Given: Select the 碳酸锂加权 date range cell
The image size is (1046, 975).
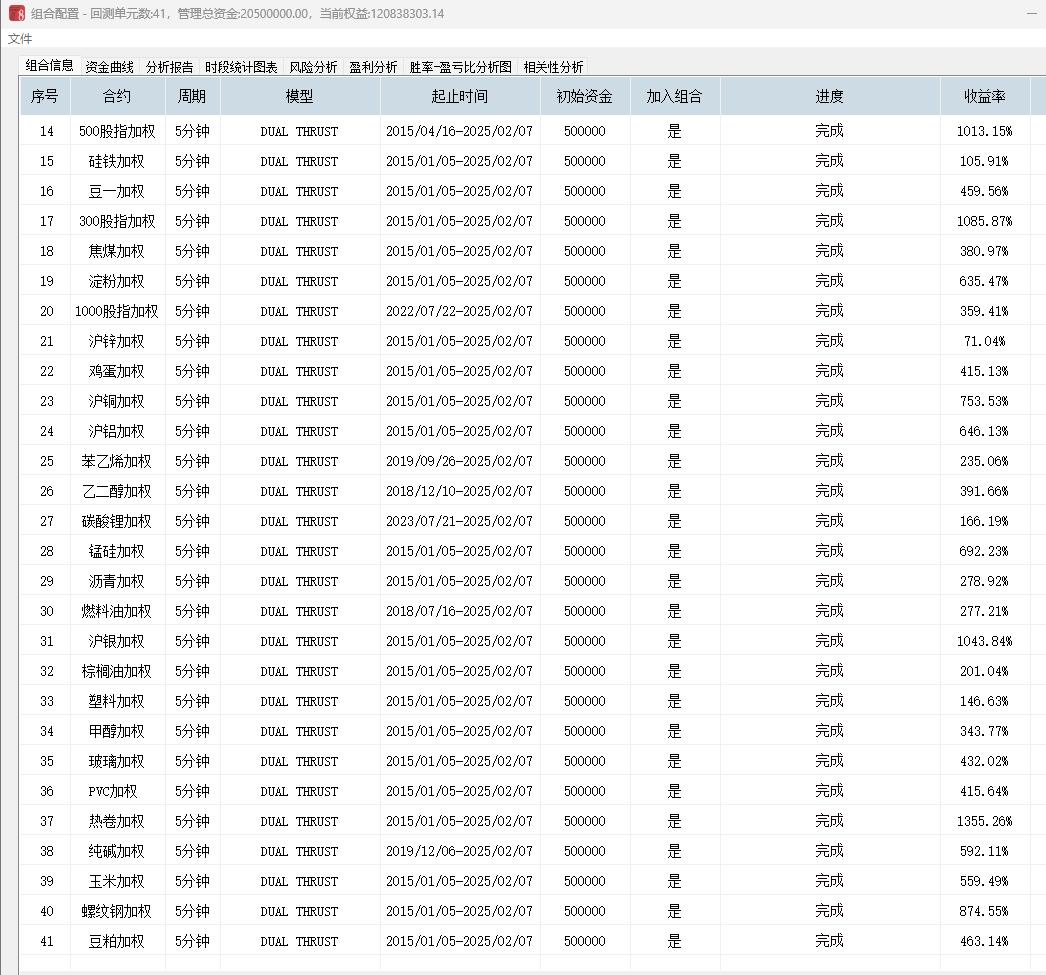Looking at the screenshot, I should coord(459,521).
